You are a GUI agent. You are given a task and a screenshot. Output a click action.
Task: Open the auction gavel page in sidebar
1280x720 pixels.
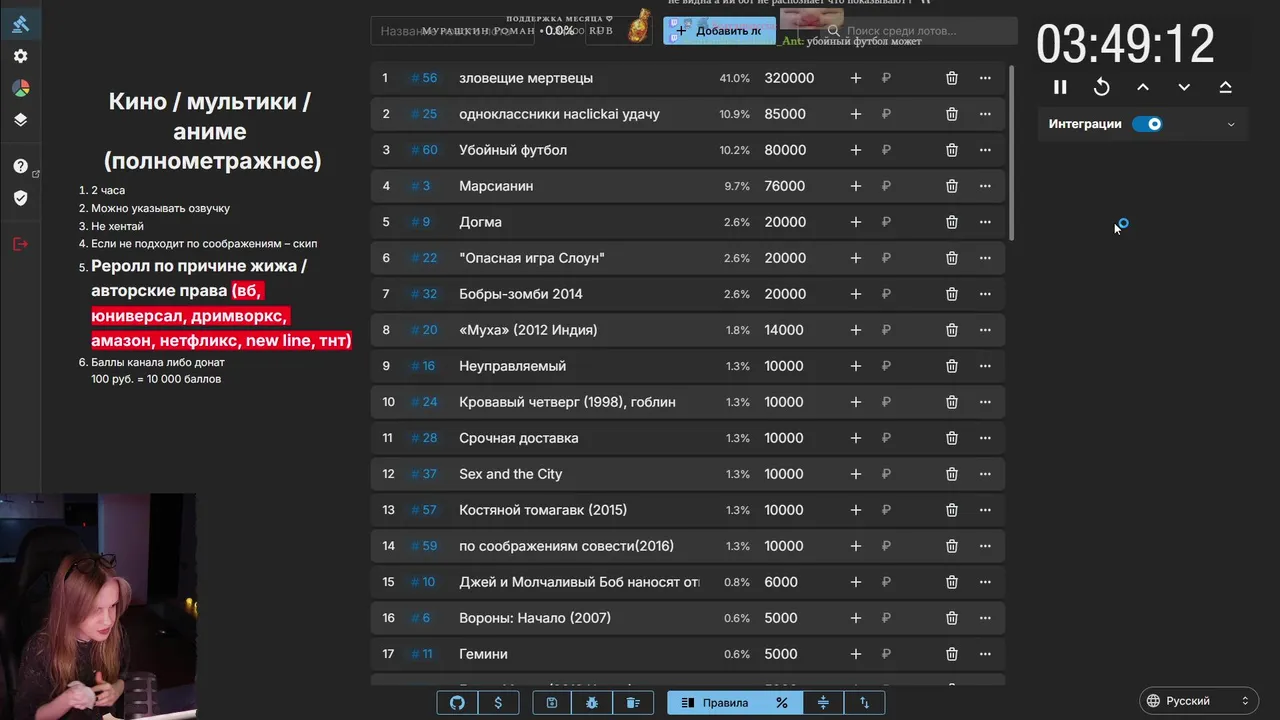tap(20, 24)
